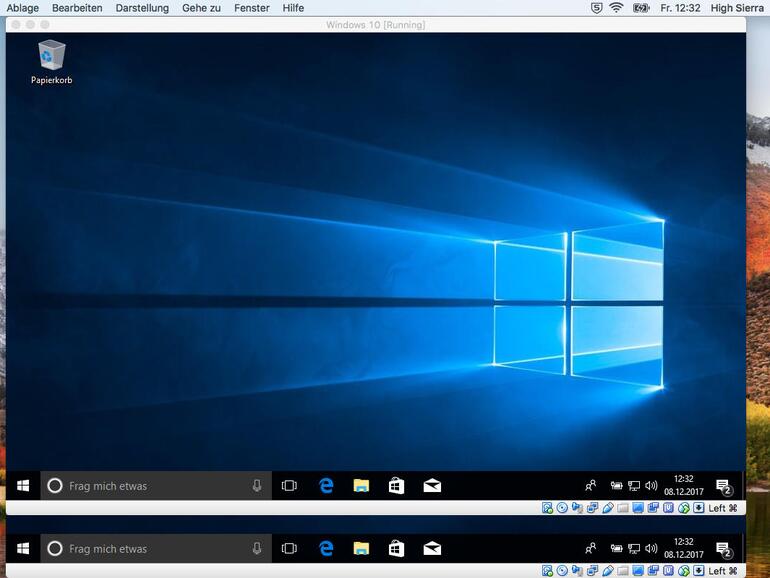Click 'Left ⌘' host key in main VirtualBox status bar
Image resolution: width=770 pixels, height=578 pixels.
pos(723,508)
